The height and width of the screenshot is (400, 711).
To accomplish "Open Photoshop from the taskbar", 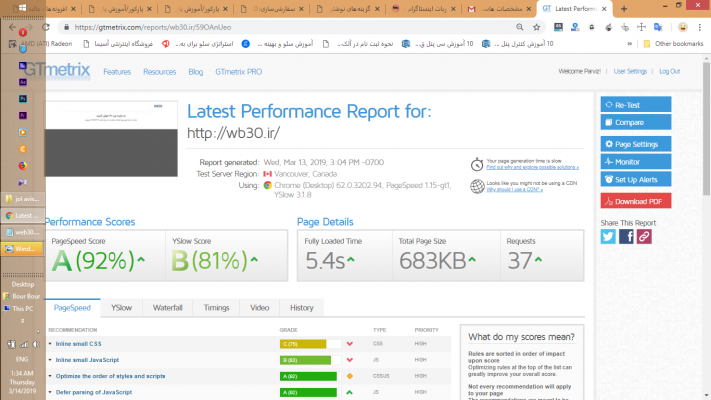I will [x=23, y=99].
